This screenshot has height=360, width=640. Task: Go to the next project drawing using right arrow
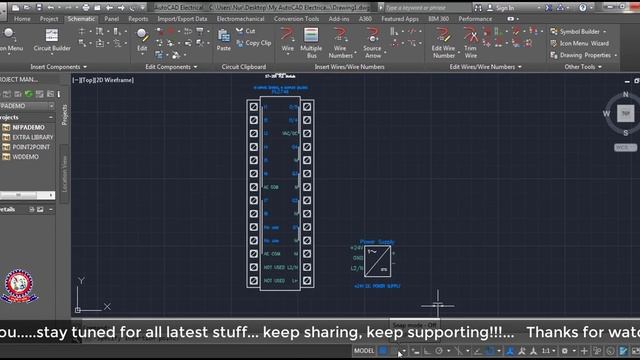(x=121, y=7)
